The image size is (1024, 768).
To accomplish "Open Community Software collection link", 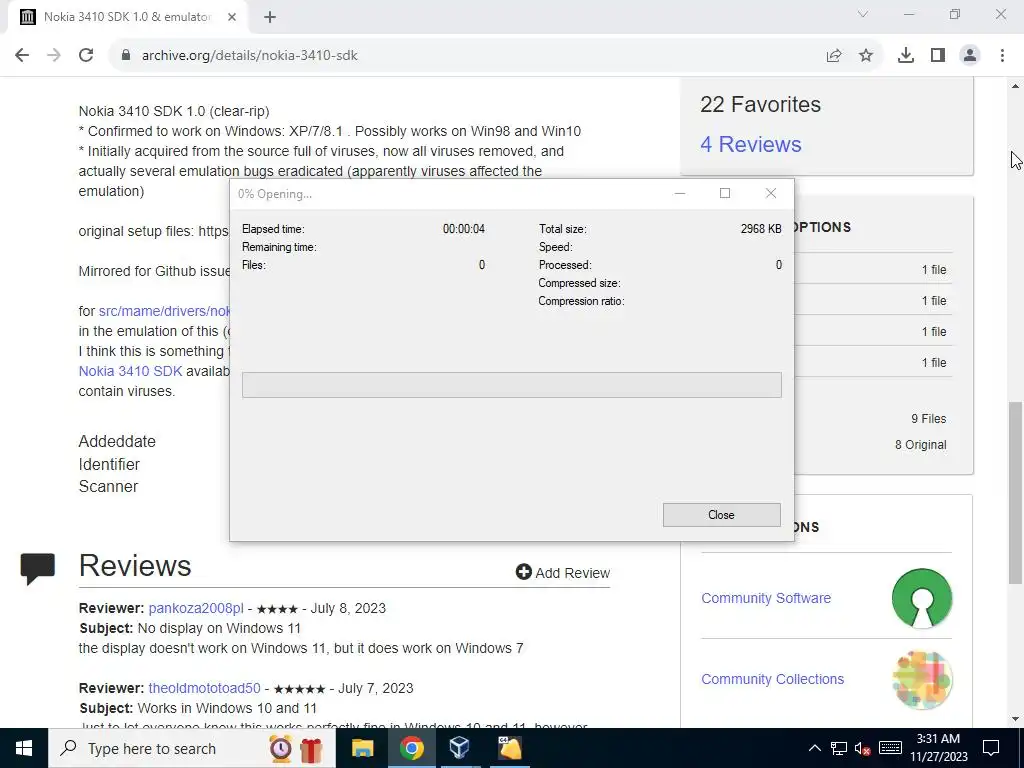I will point(766,598).
